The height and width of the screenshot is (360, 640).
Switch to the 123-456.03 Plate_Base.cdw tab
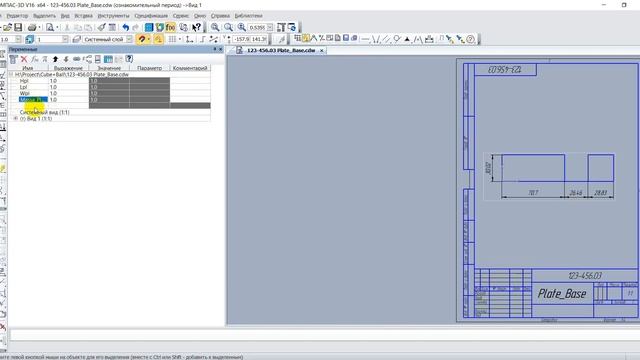281,50
